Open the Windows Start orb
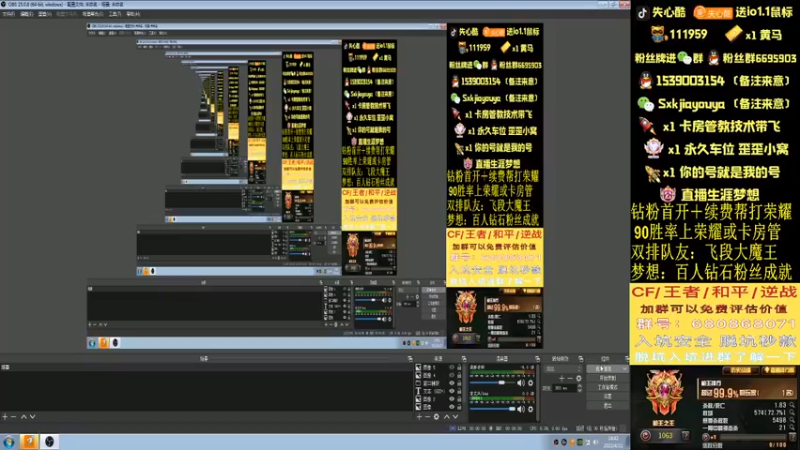 (x=9, y=442)
